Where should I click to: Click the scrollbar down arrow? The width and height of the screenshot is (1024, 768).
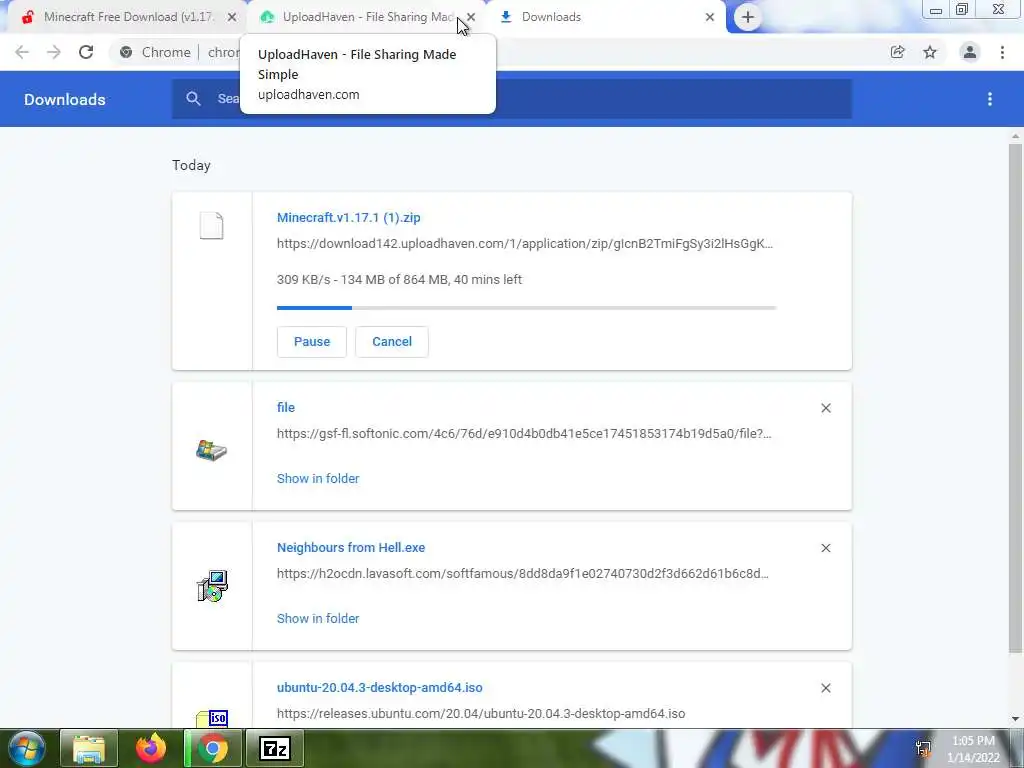tap(1015, 719)
